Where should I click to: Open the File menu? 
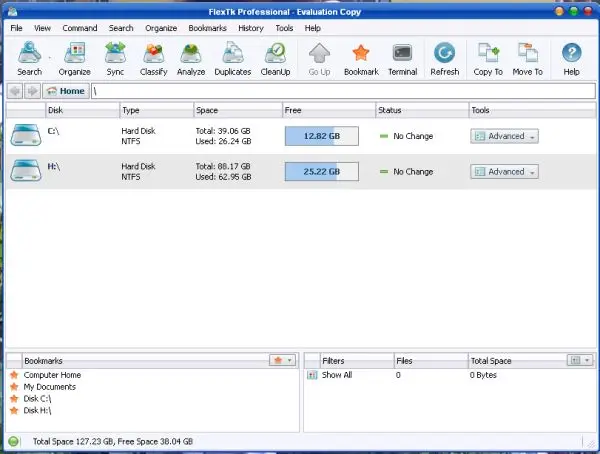(x=16, y=28)
